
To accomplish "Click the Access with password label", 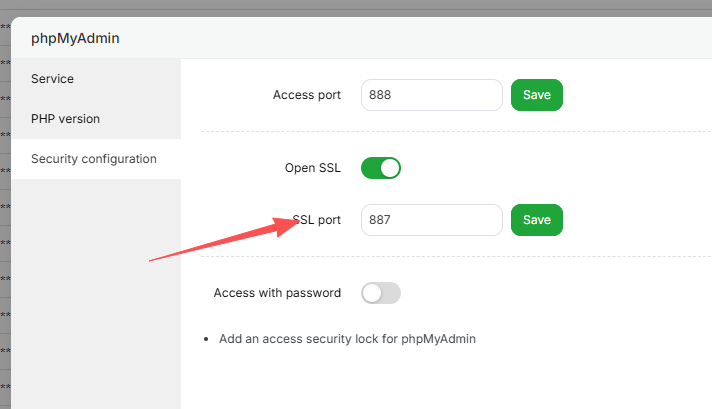I will 277,293.
